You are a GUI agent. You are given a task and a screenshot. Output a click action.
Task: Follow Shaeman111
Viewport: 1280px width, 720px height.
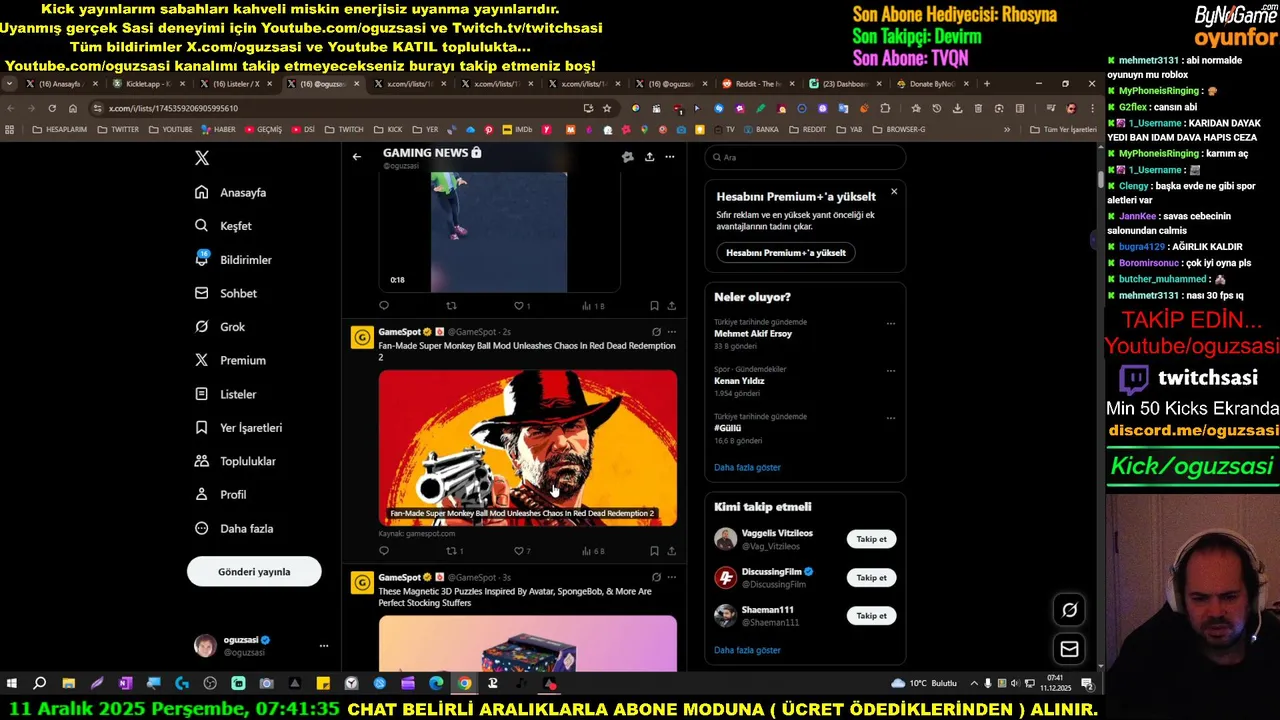pos(871,616)
